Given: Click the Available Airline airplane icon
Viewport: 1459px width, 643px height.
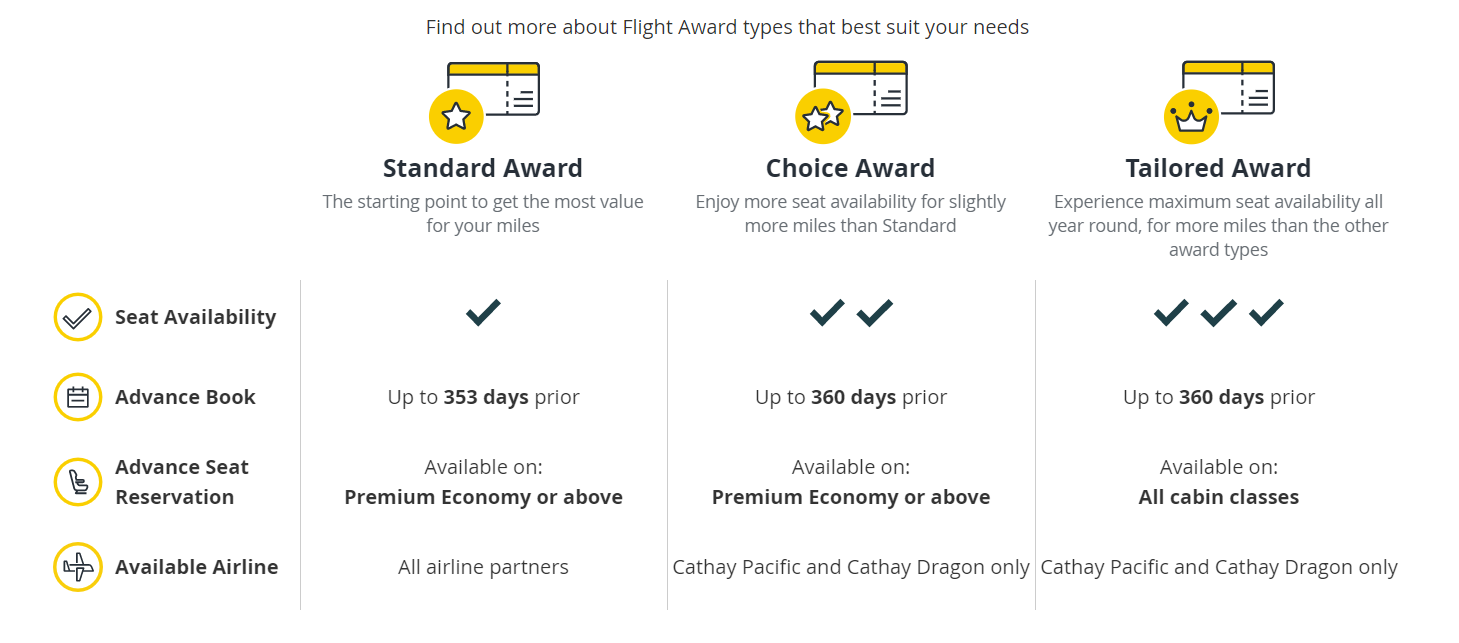Looking at the screenshot, I should click(x=78, y=567).
